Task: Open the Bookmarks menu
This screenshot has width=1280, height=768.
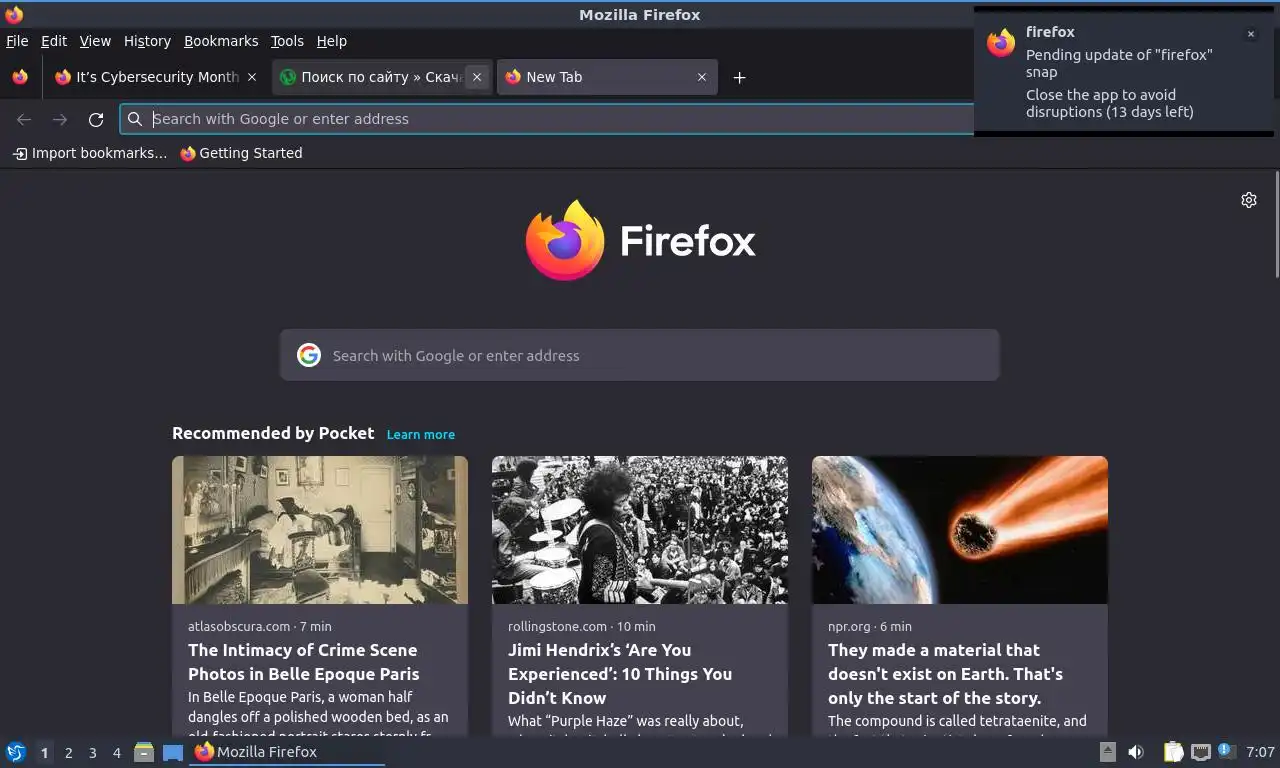Action: coord(221,41)
